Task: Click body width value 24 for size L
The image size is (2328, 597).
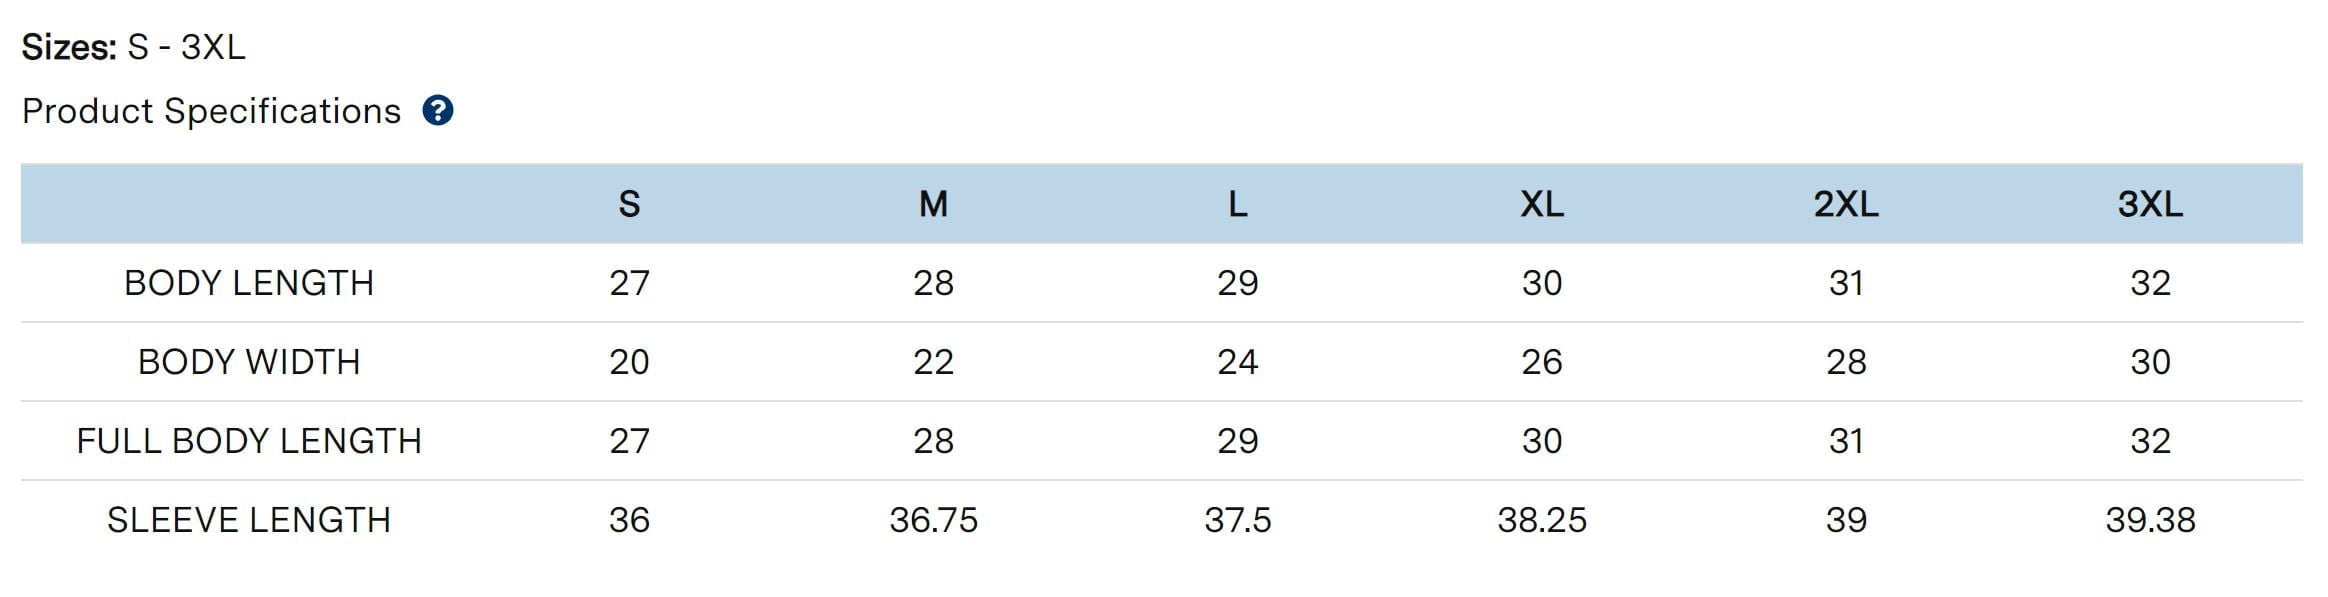Action: pos(1237,362)
